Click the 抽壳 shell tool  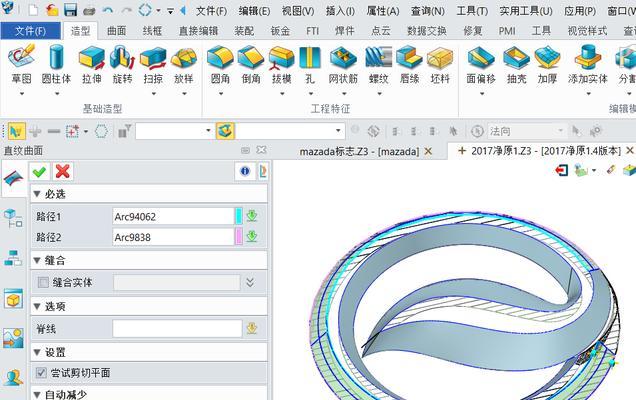click(517, 65)
